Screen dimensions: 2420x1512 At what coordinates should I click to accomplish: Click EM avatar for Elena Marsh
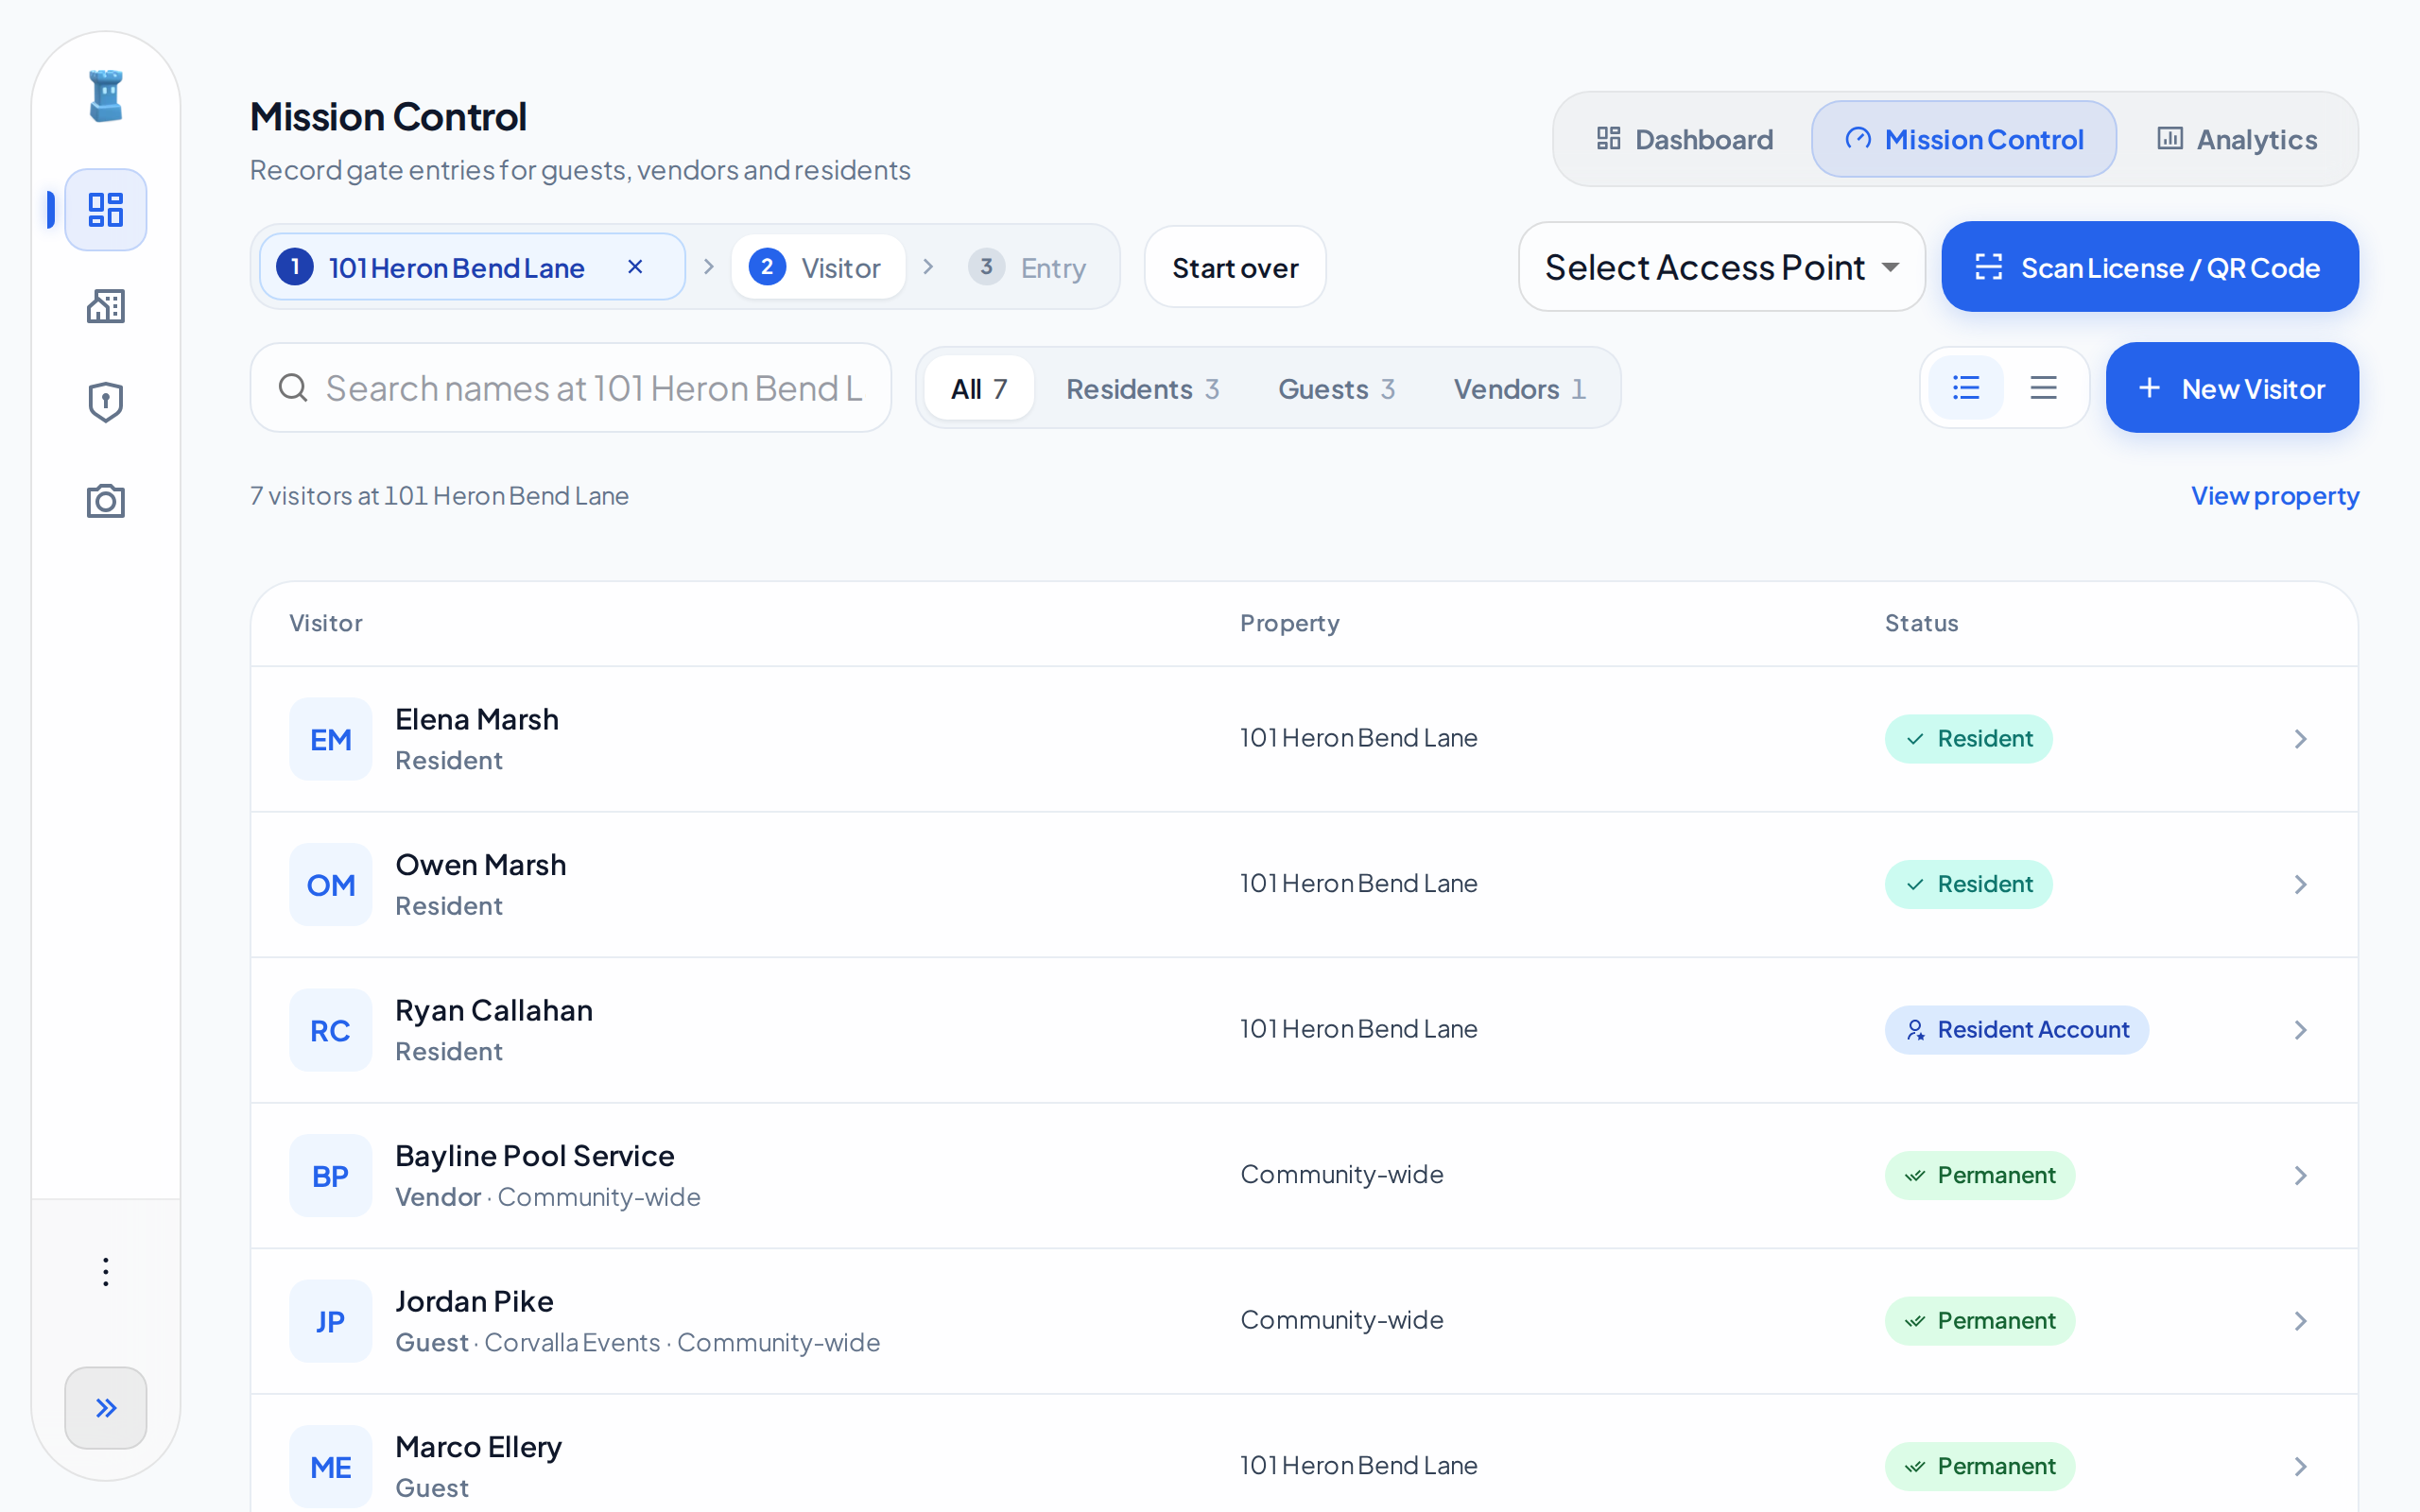(331, 739)
